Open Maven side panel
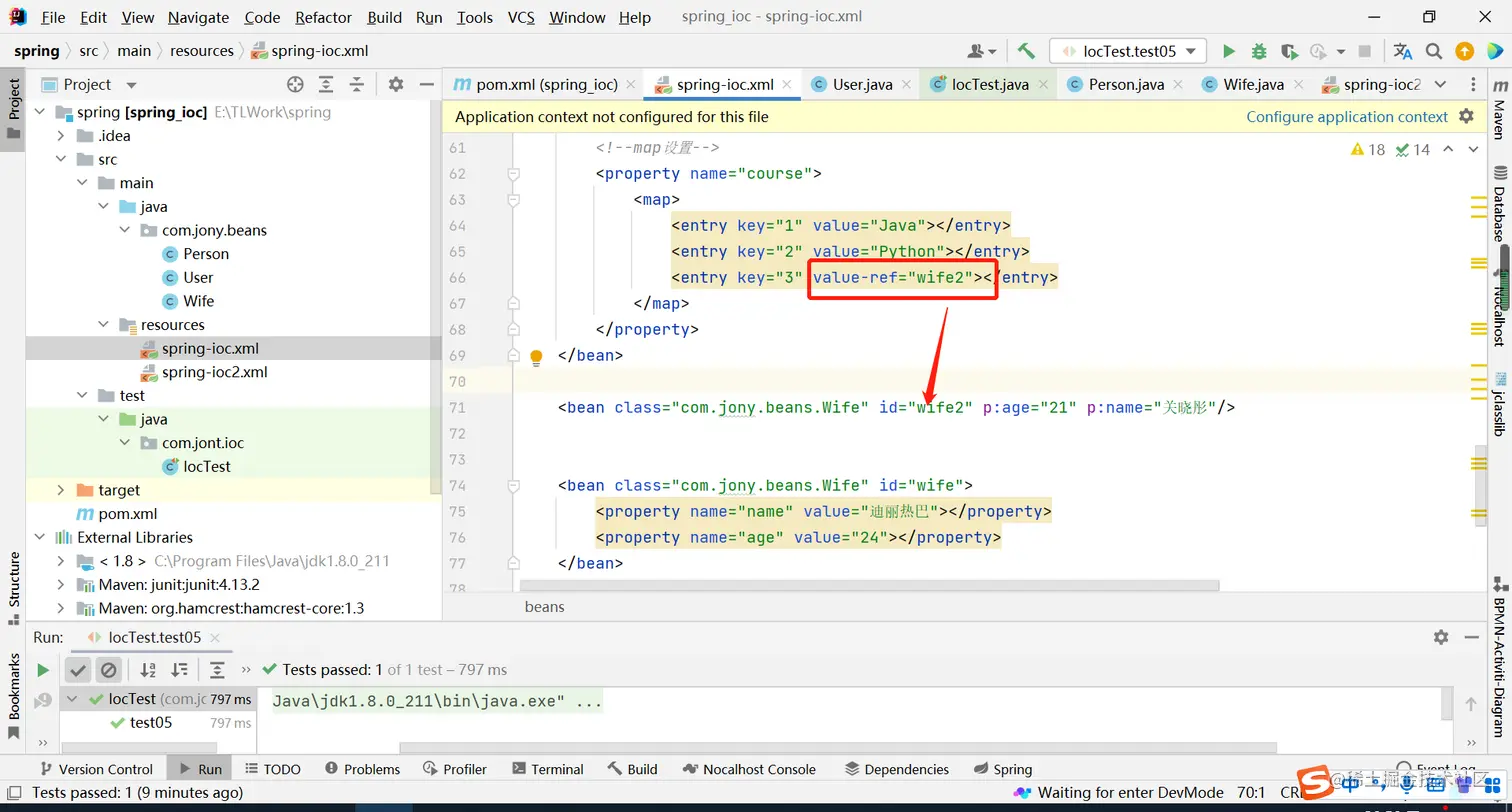The image size is (1512, 812). pos(1499,109)
